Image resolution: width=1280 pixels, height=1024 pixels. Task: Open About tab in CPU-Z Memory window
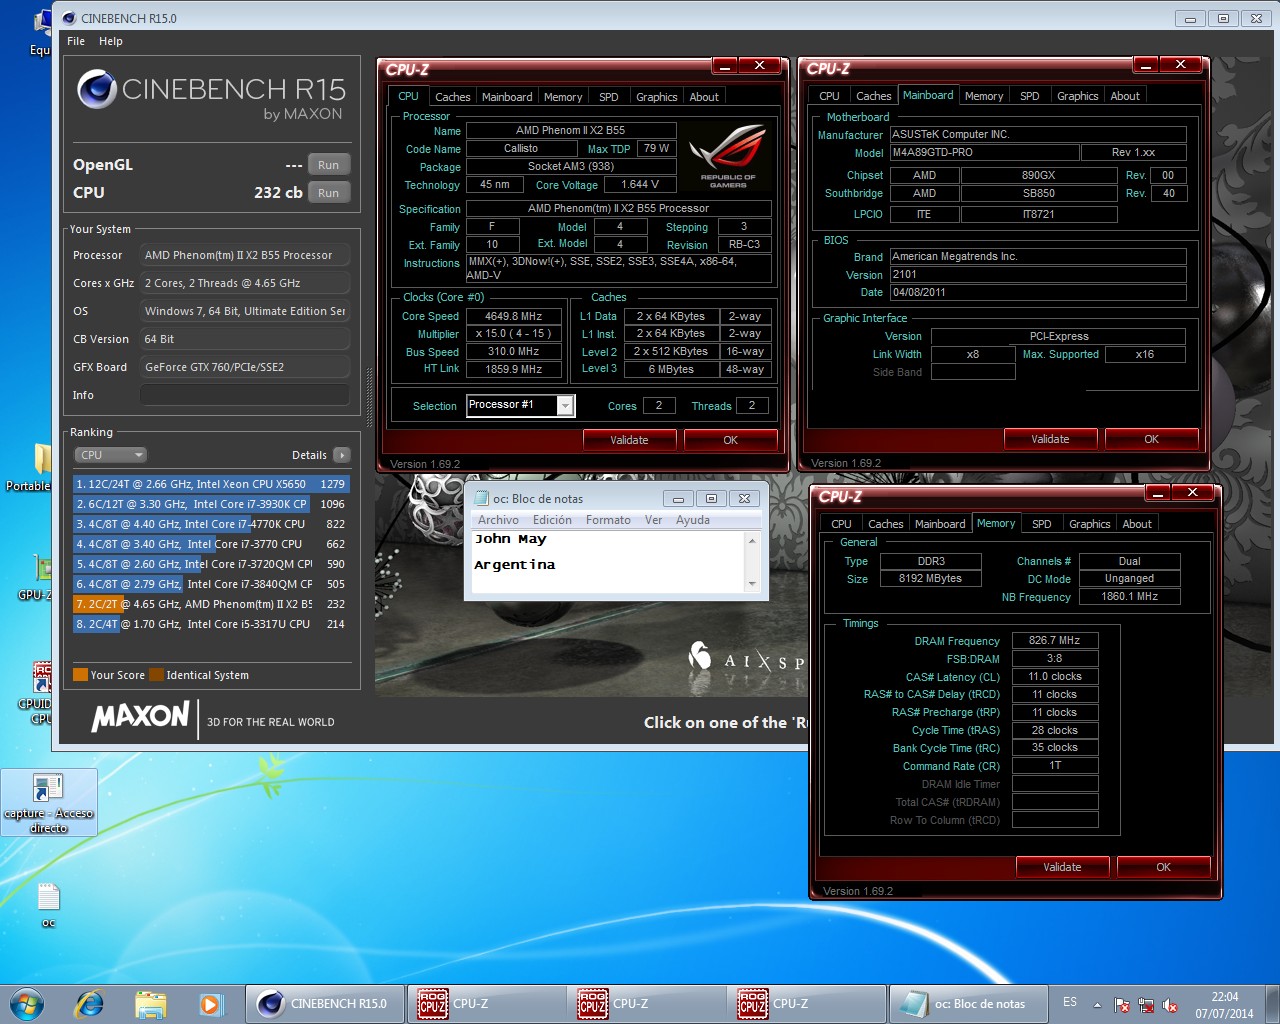[x=1136, y=524]
